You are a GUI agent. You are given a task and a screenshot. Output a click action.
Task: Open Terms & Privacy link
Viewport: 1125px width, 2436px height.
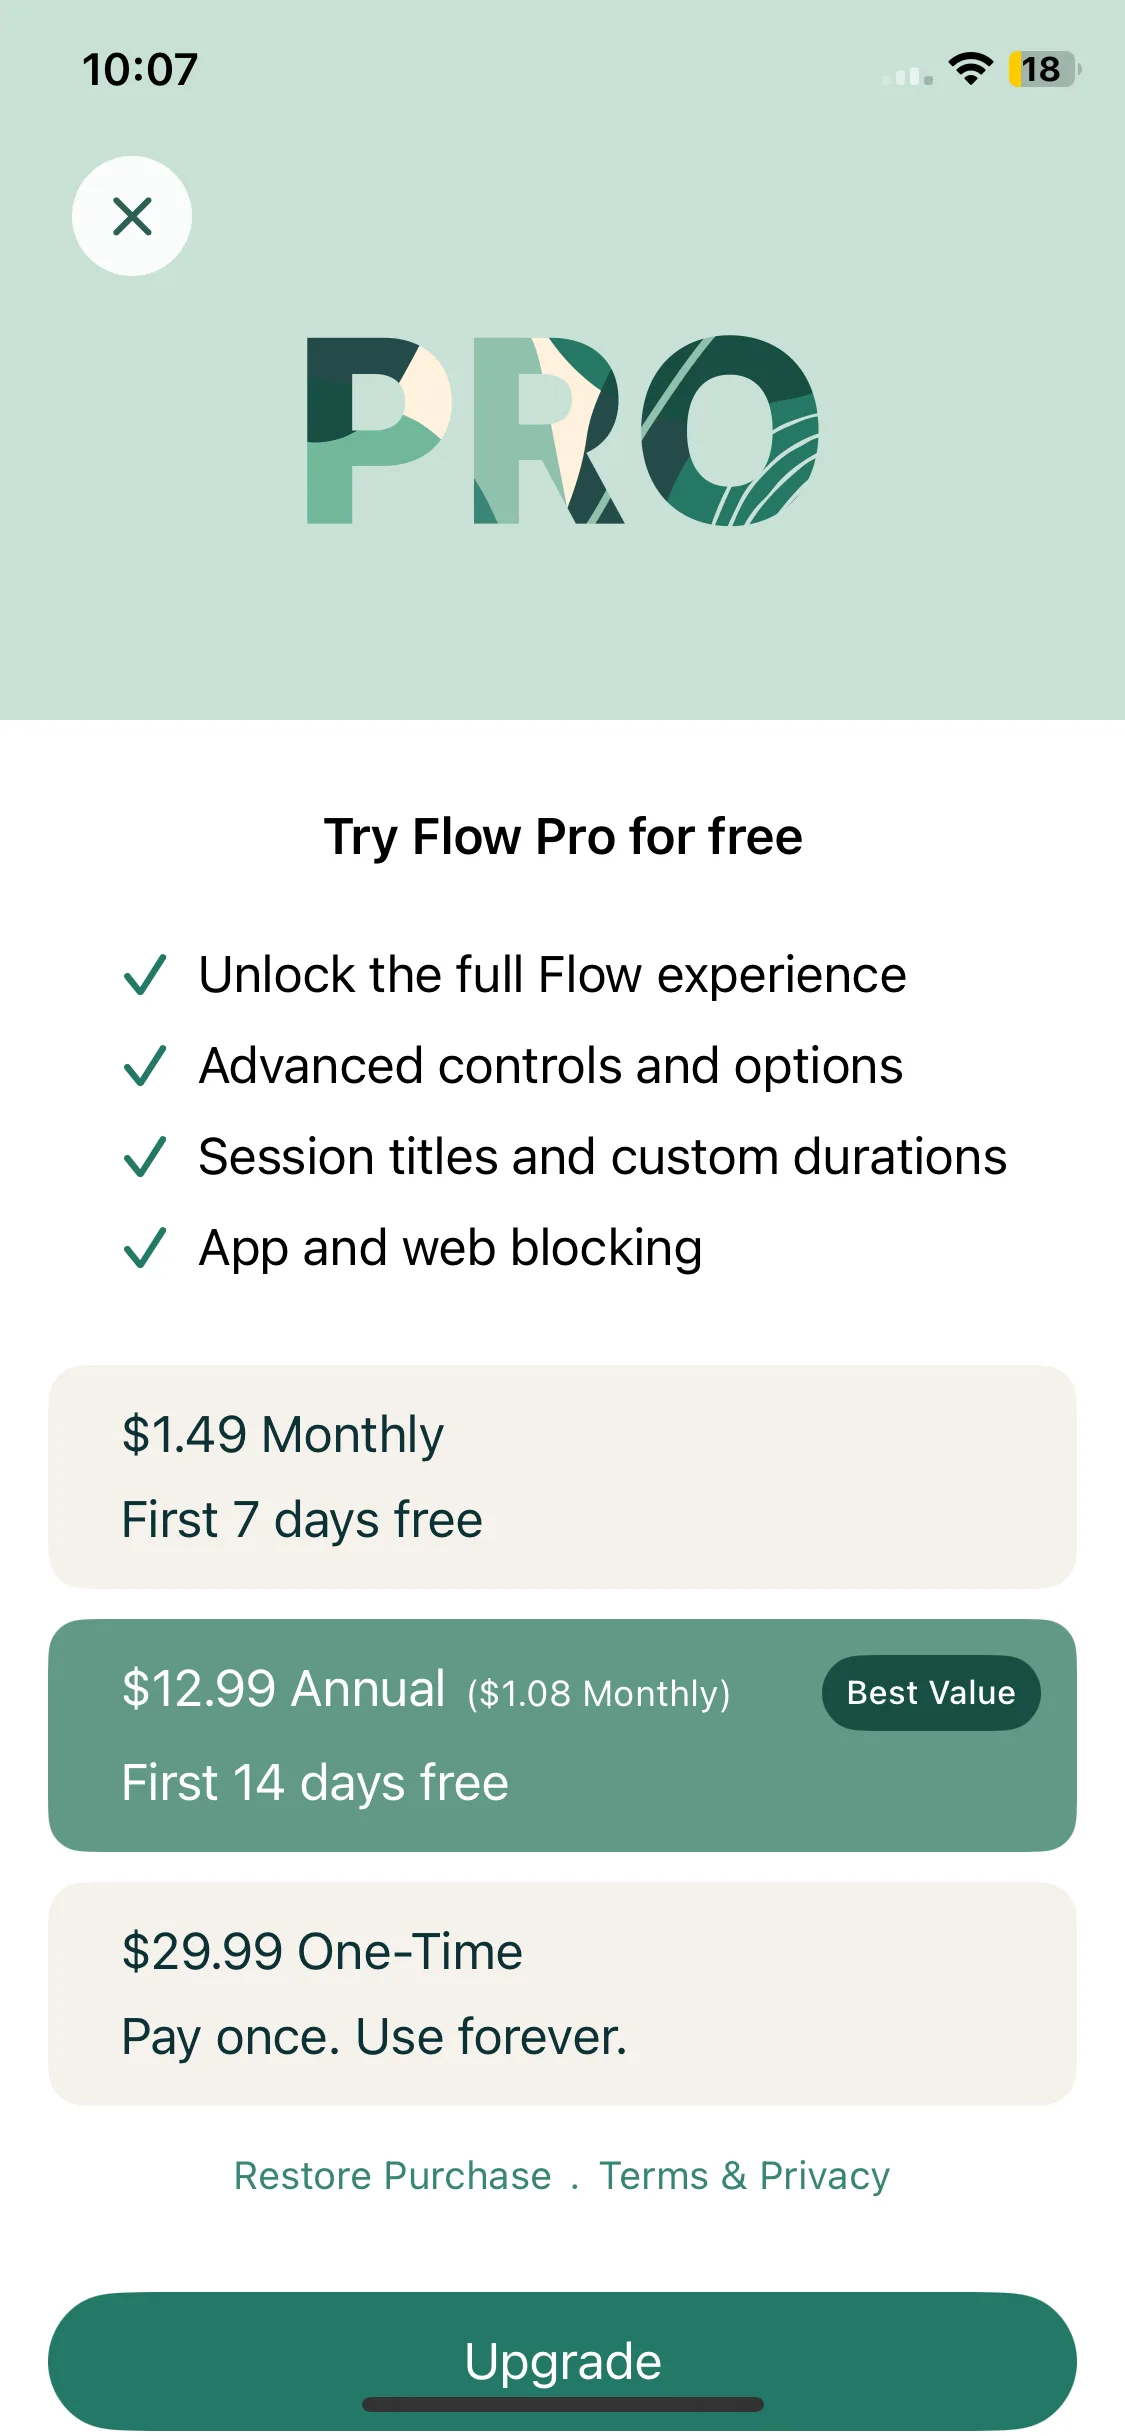[744, 2176]
